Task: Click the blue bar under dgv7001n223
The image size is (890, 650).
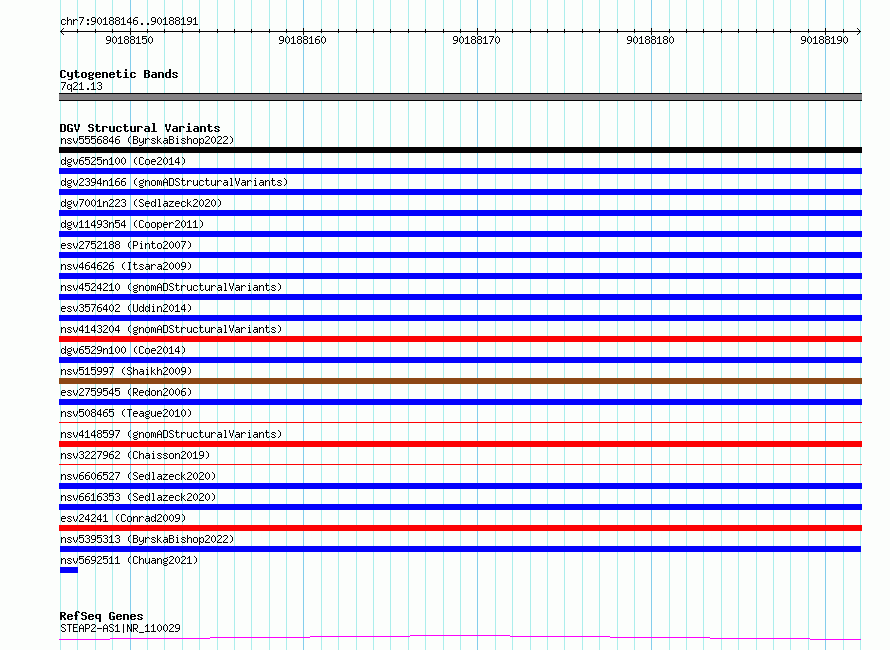Action: (460, 213)
